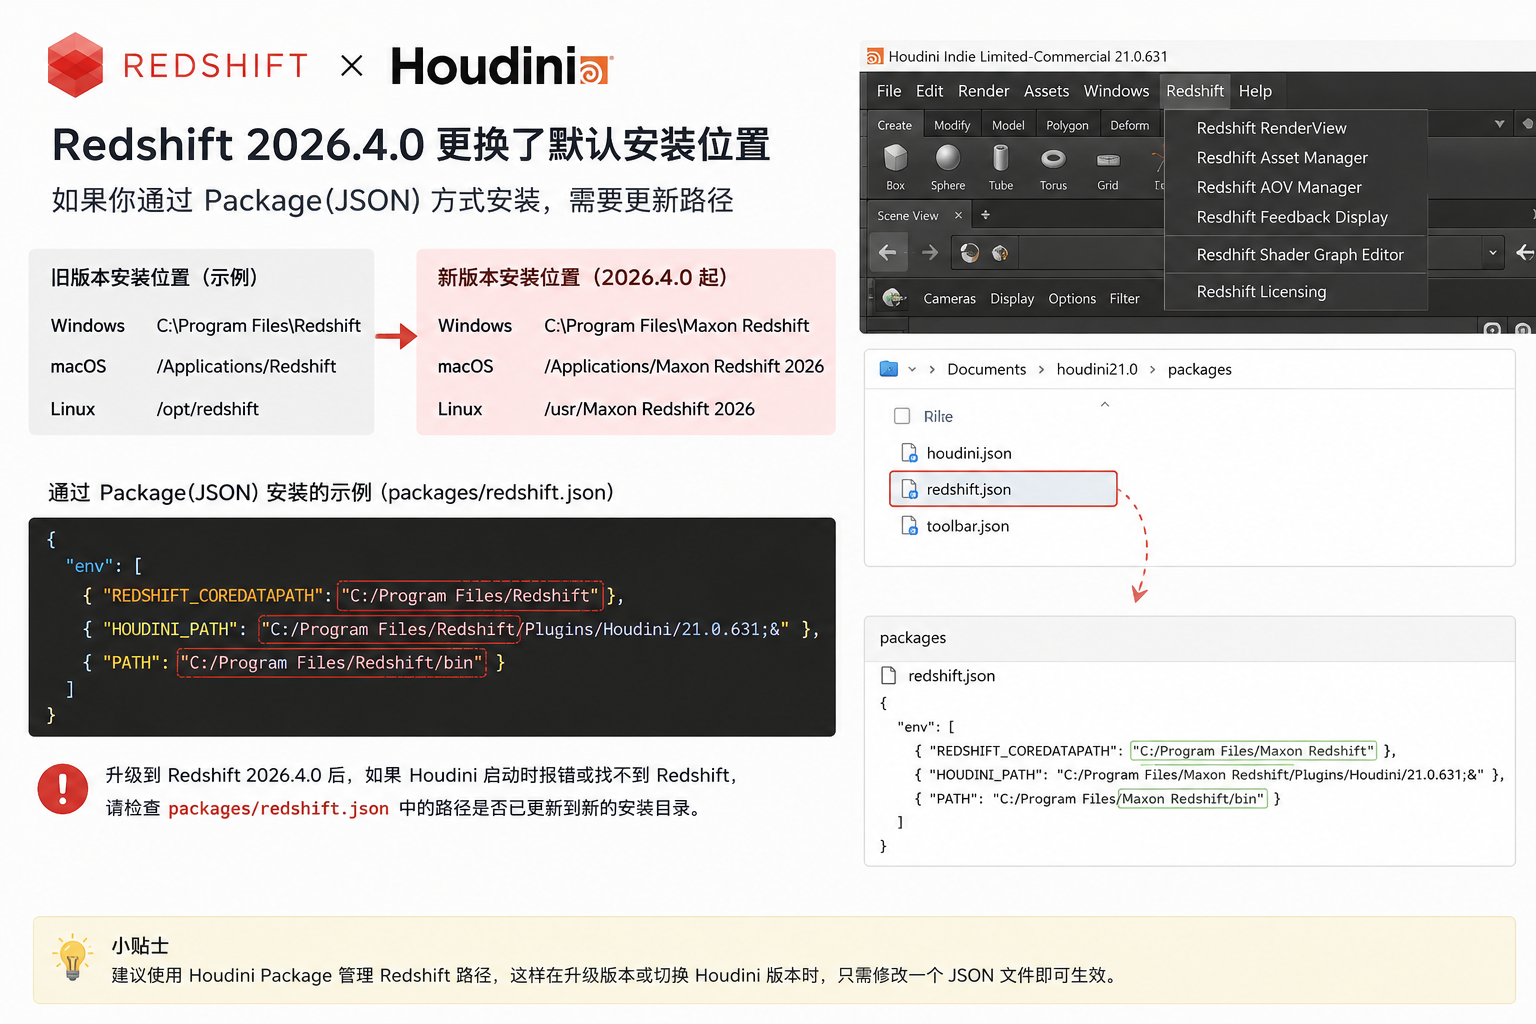Click the pentagon icon at shelf's right end
Viewport: 1536px width, 1024px height.
(x=1527, y=124)
